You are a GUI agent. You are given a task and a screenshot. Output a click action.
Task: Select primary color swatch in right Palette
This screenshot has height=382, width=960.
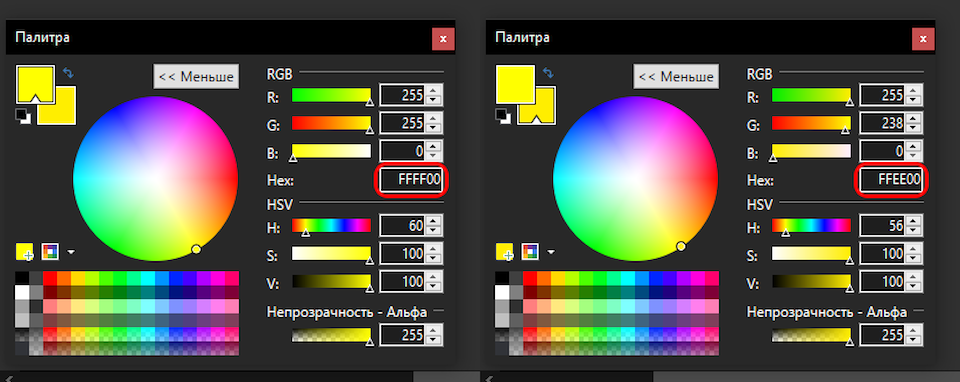point(516,84)
